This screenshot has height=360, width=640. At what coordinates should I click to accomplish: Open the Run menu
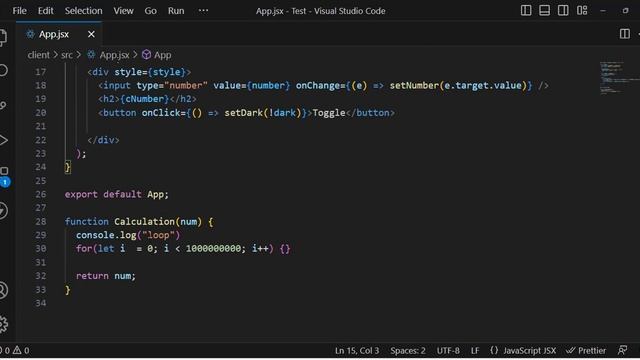(x=176, y=11)
